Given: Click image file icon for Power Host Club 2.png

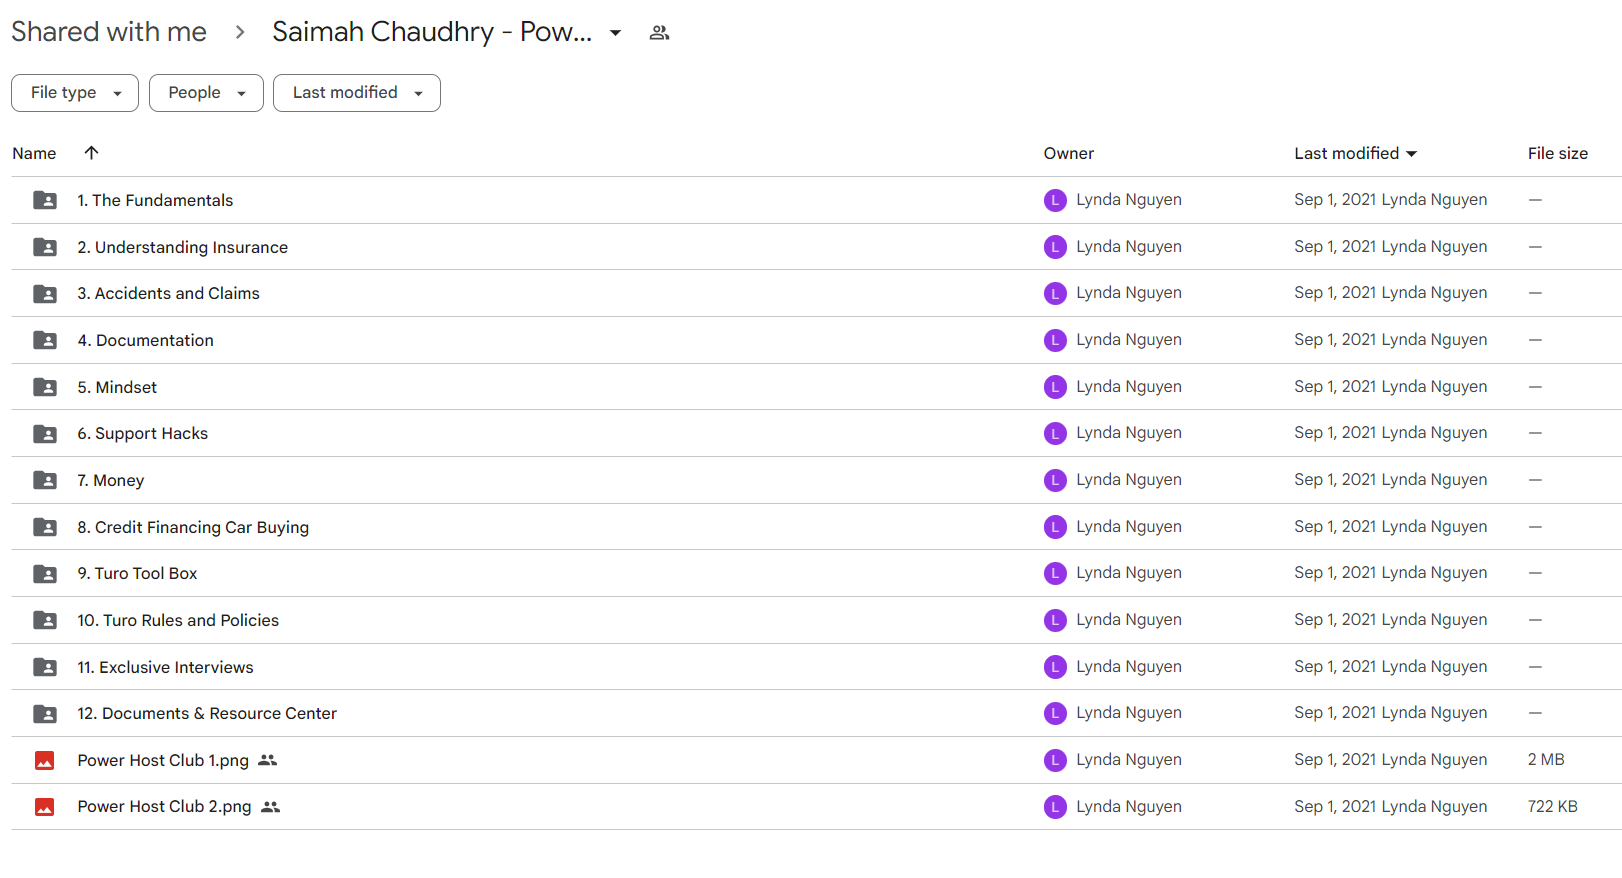Looking at the screenshot, I should (x=45, y=807).
